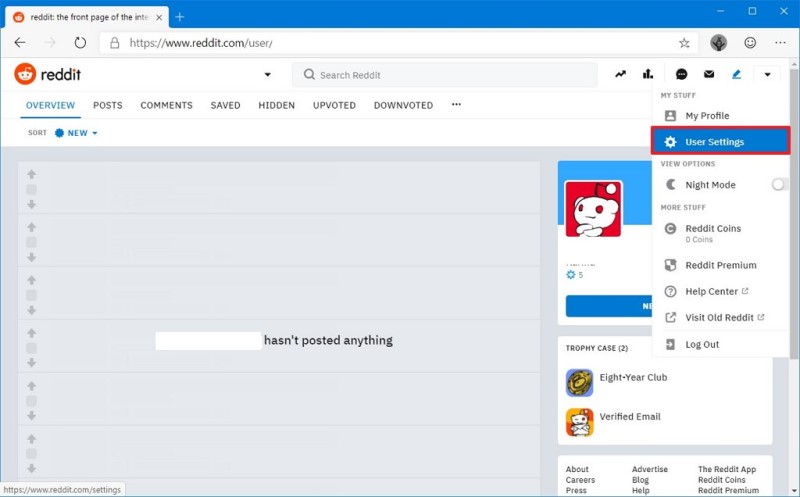The height and width of the screenshot is (497, 800).
Task: Switch to the COMMENTS tab
Action: coord(166,105)
